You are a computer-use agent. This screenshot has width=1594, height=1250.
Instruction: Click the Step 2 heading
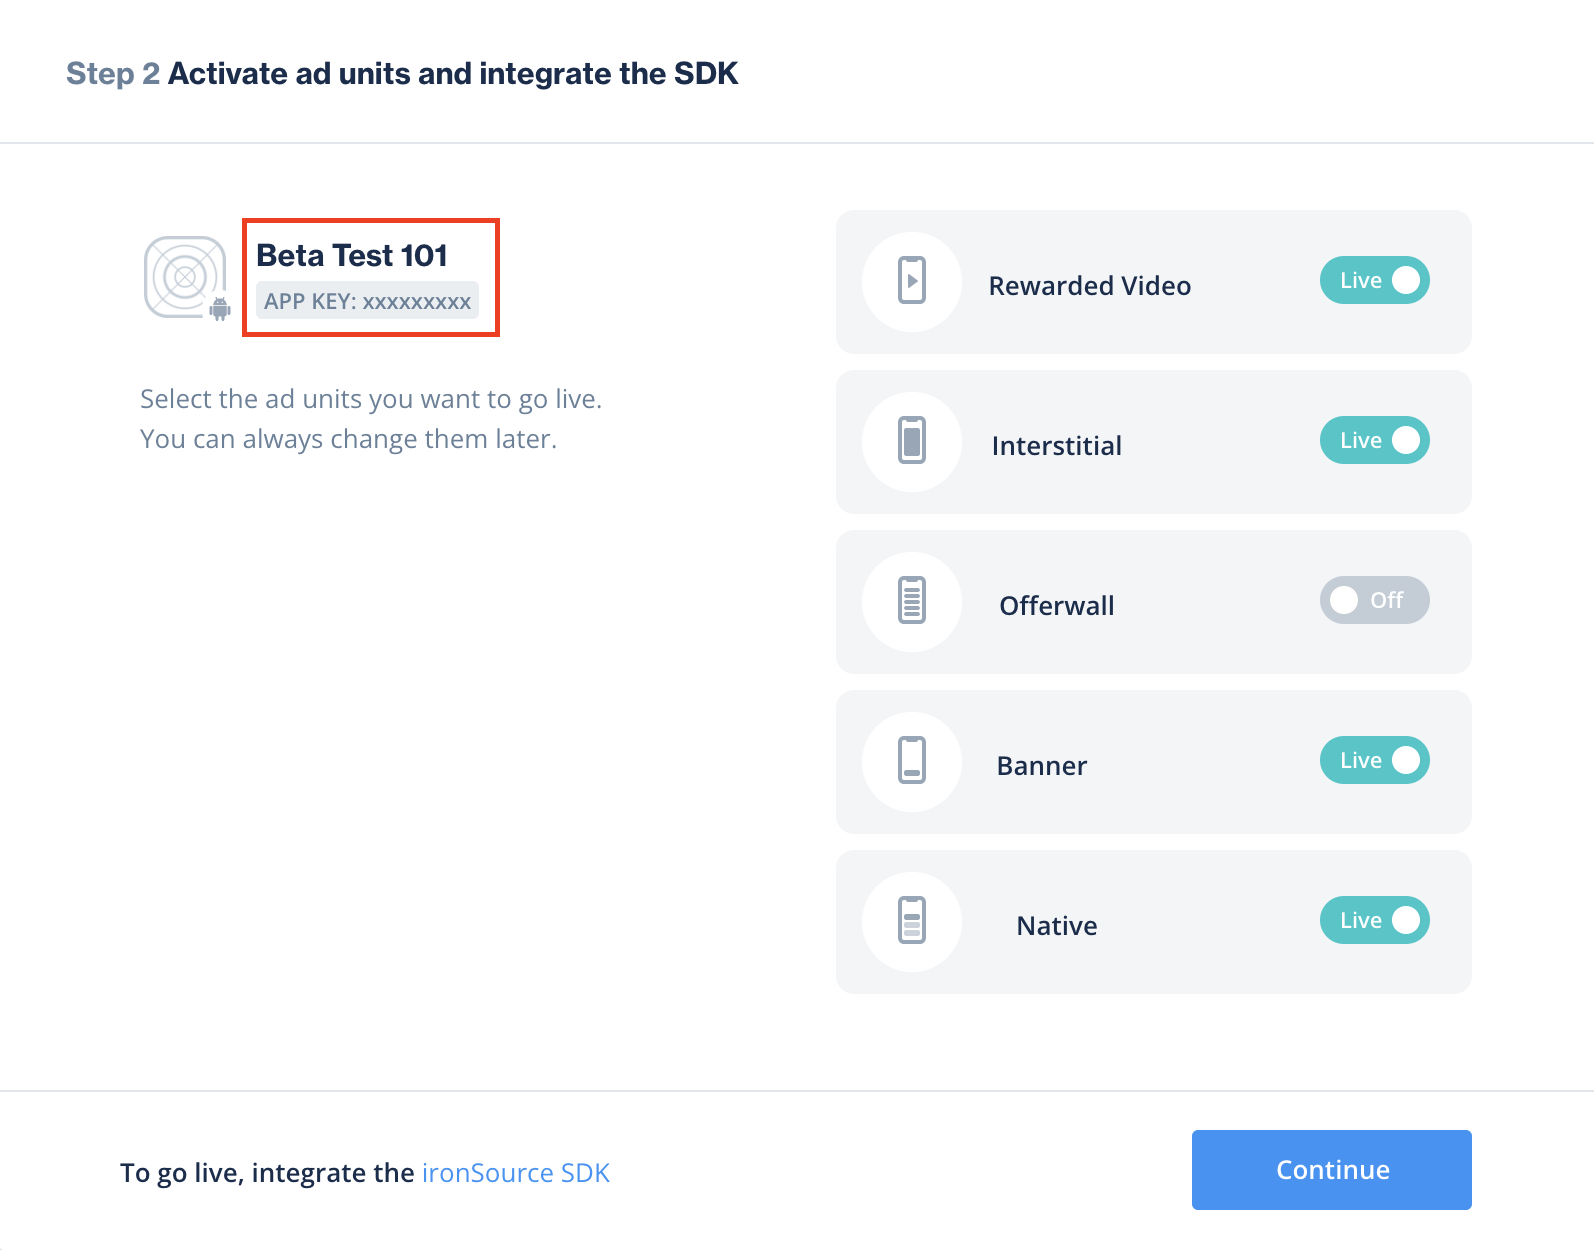coord(402,74)
